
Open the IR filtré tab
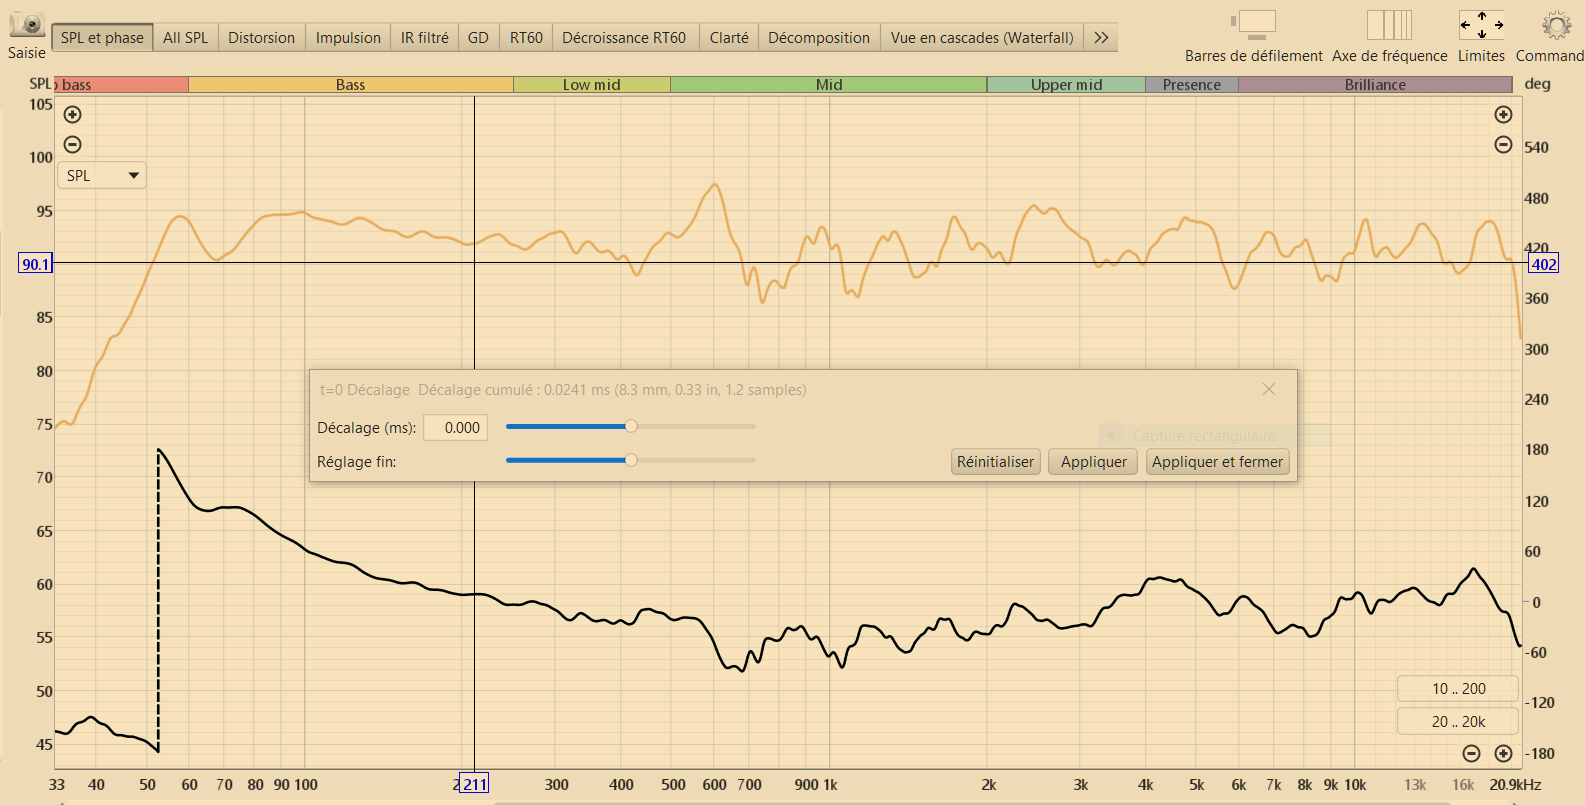[425, 38]
